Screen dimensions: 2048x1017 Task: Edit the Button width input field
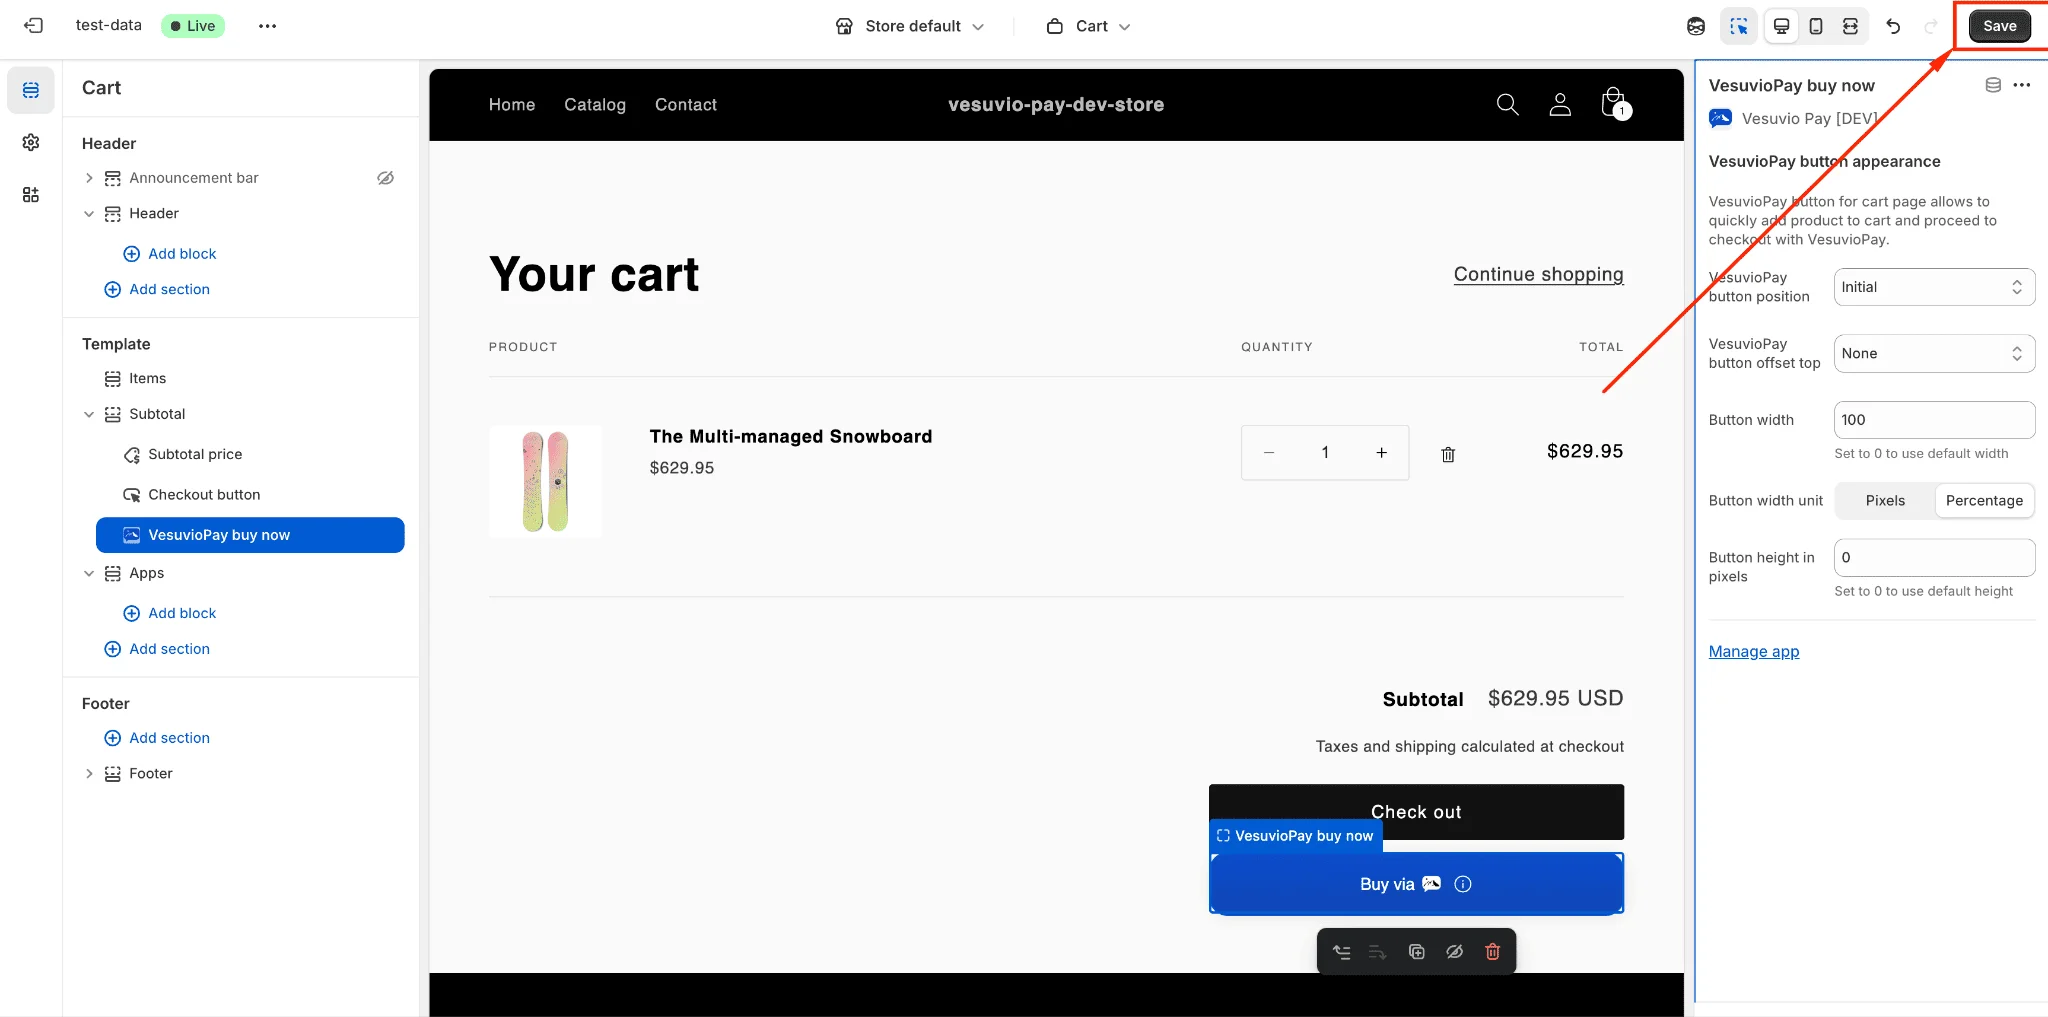click(1933, 419)
